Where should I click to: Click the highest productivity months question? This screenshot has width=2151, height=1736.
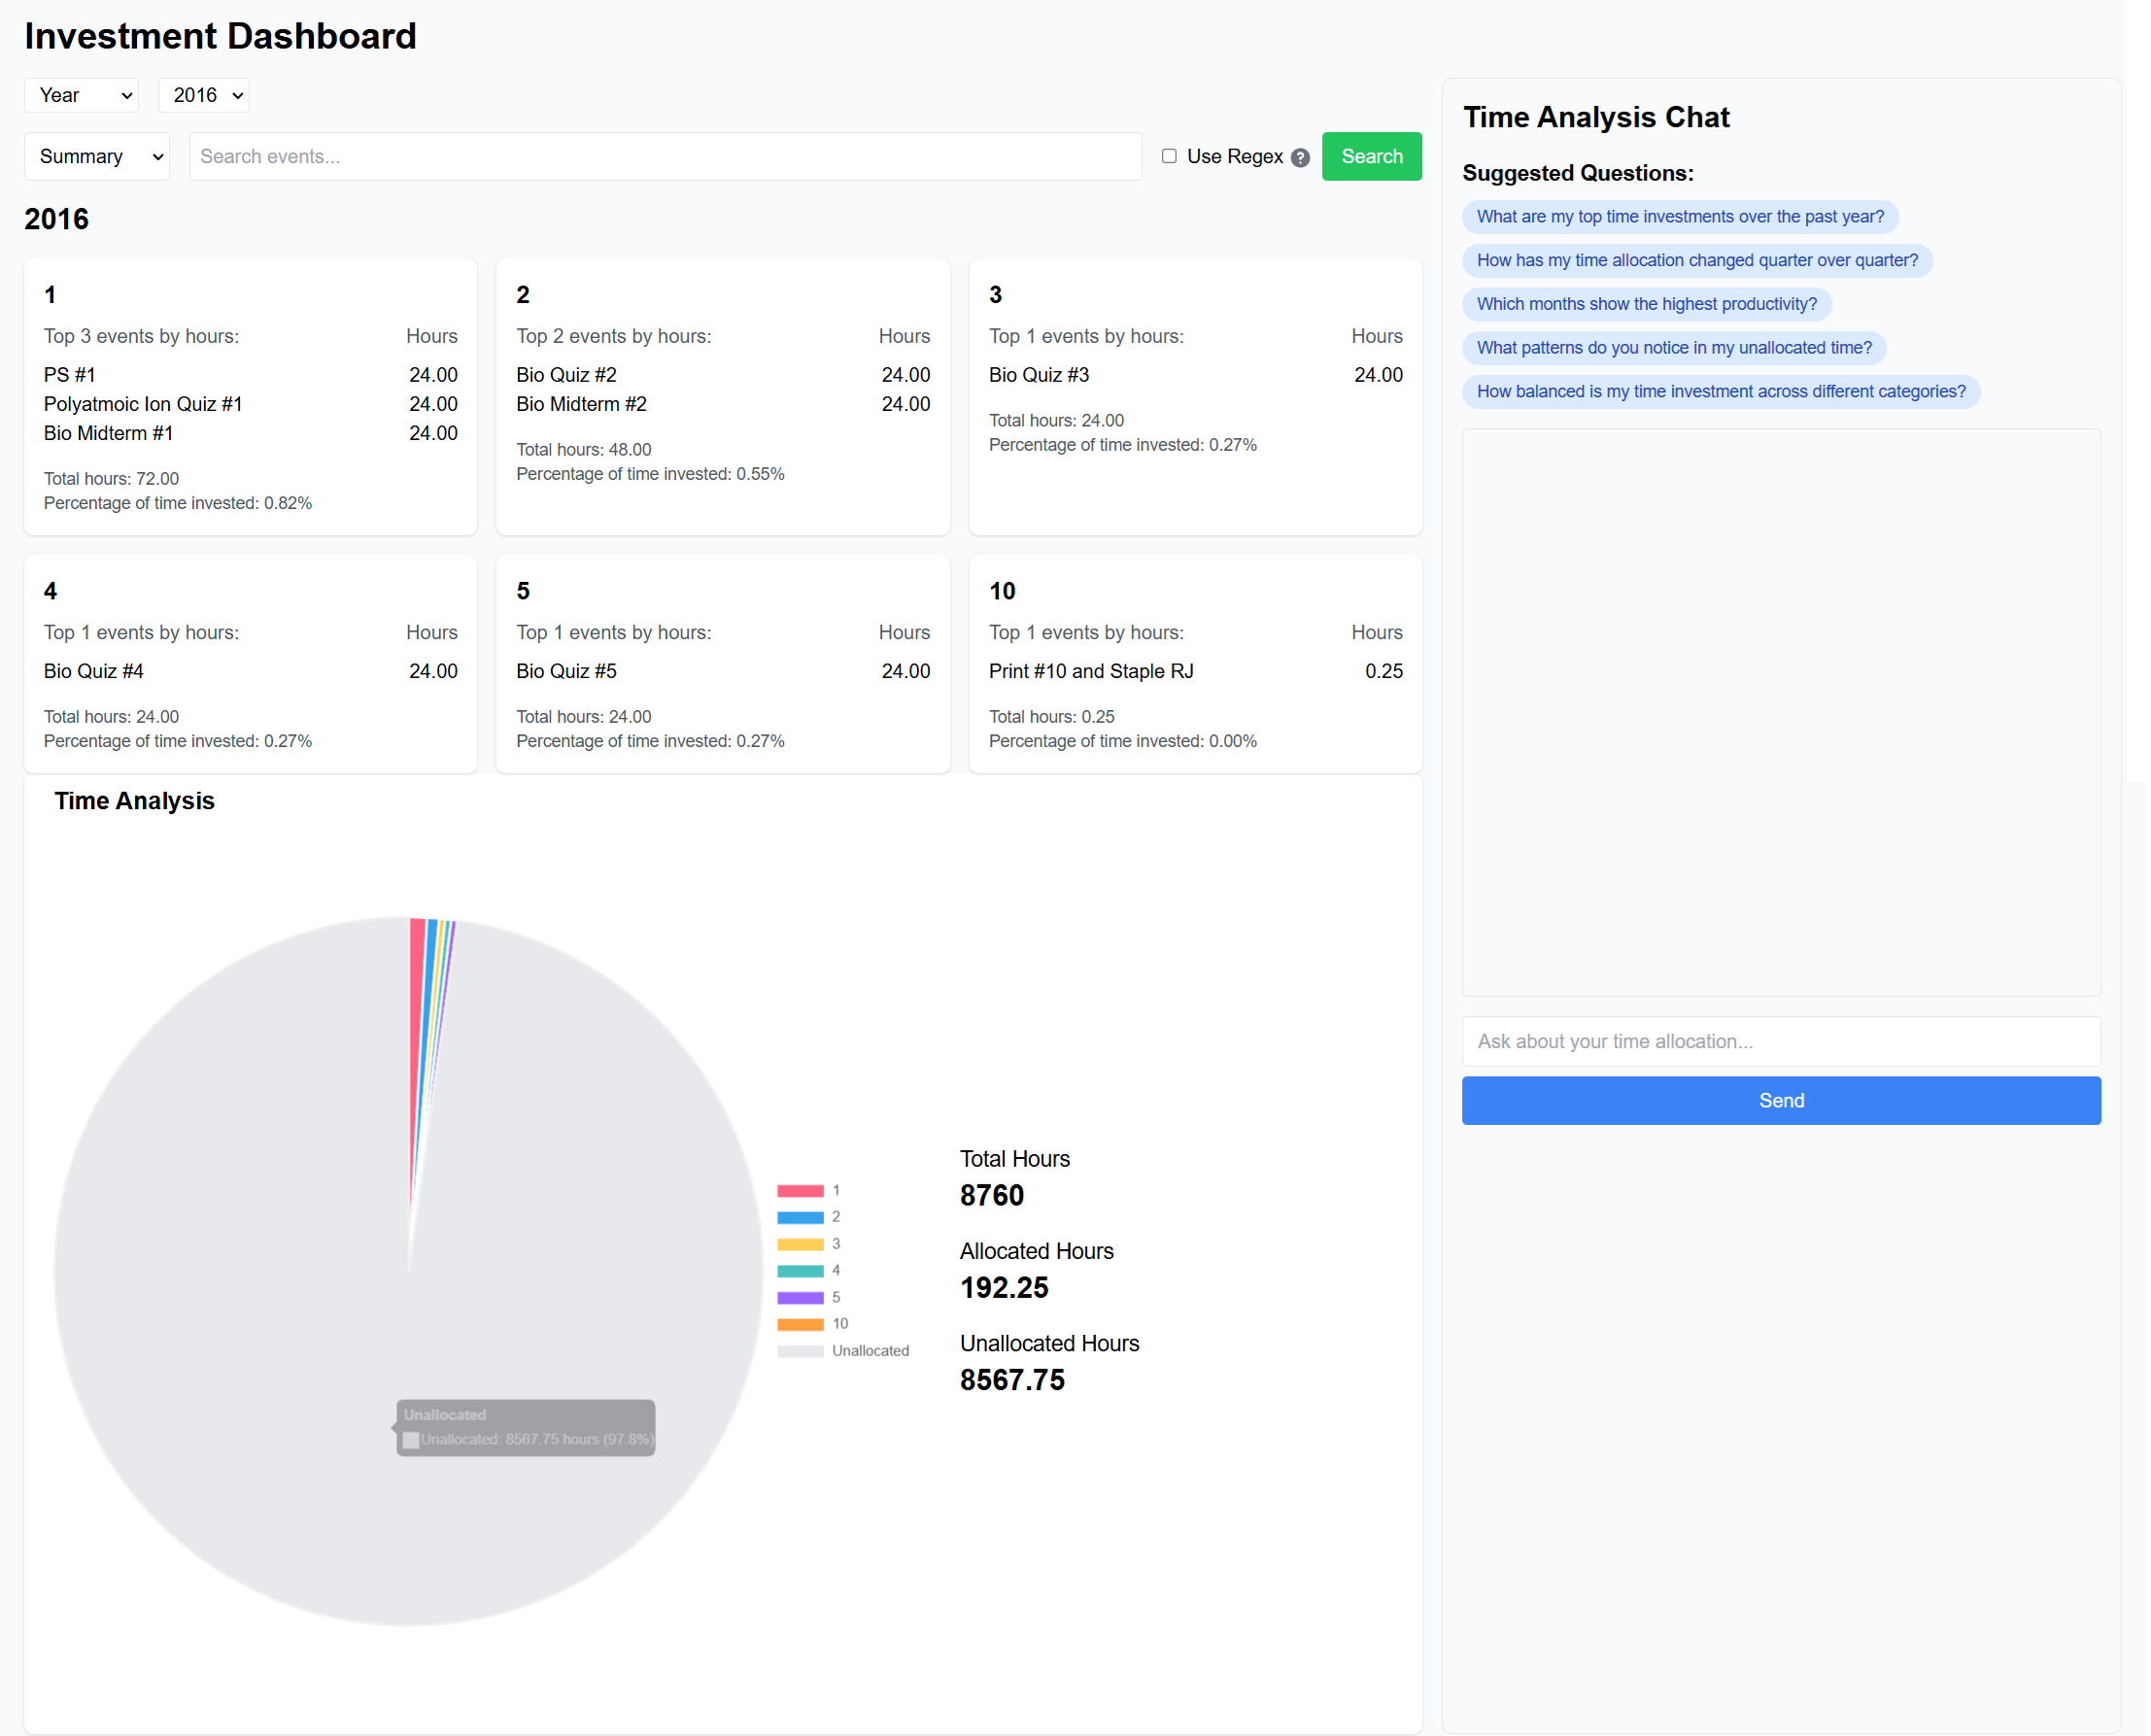(x=1646, y=304)
